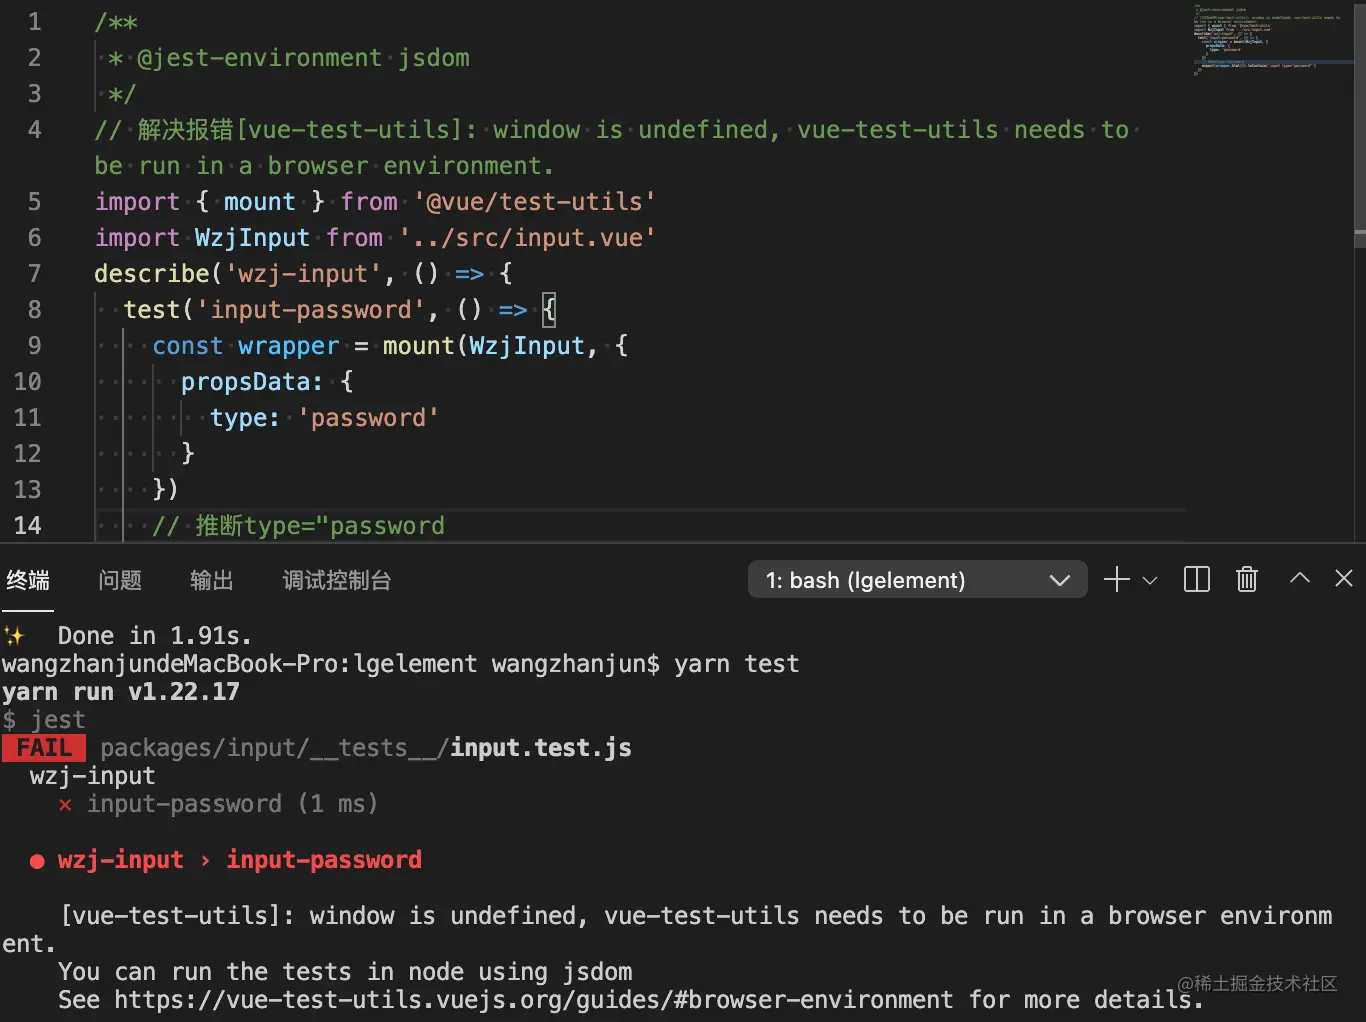Click the '推断type="password' comment
Screen dimensions: 1366x1022
[299, 526]
